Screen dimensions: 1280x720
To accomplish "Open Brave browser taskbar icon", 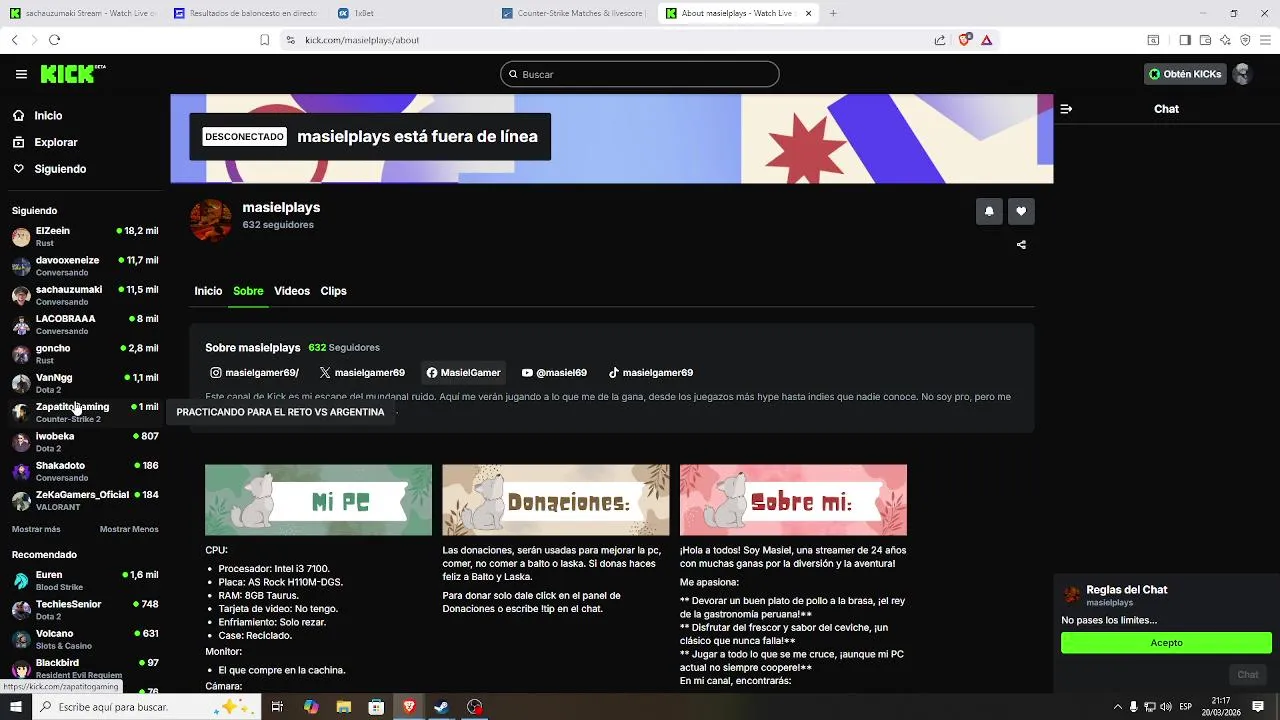I will coord(409,707).
